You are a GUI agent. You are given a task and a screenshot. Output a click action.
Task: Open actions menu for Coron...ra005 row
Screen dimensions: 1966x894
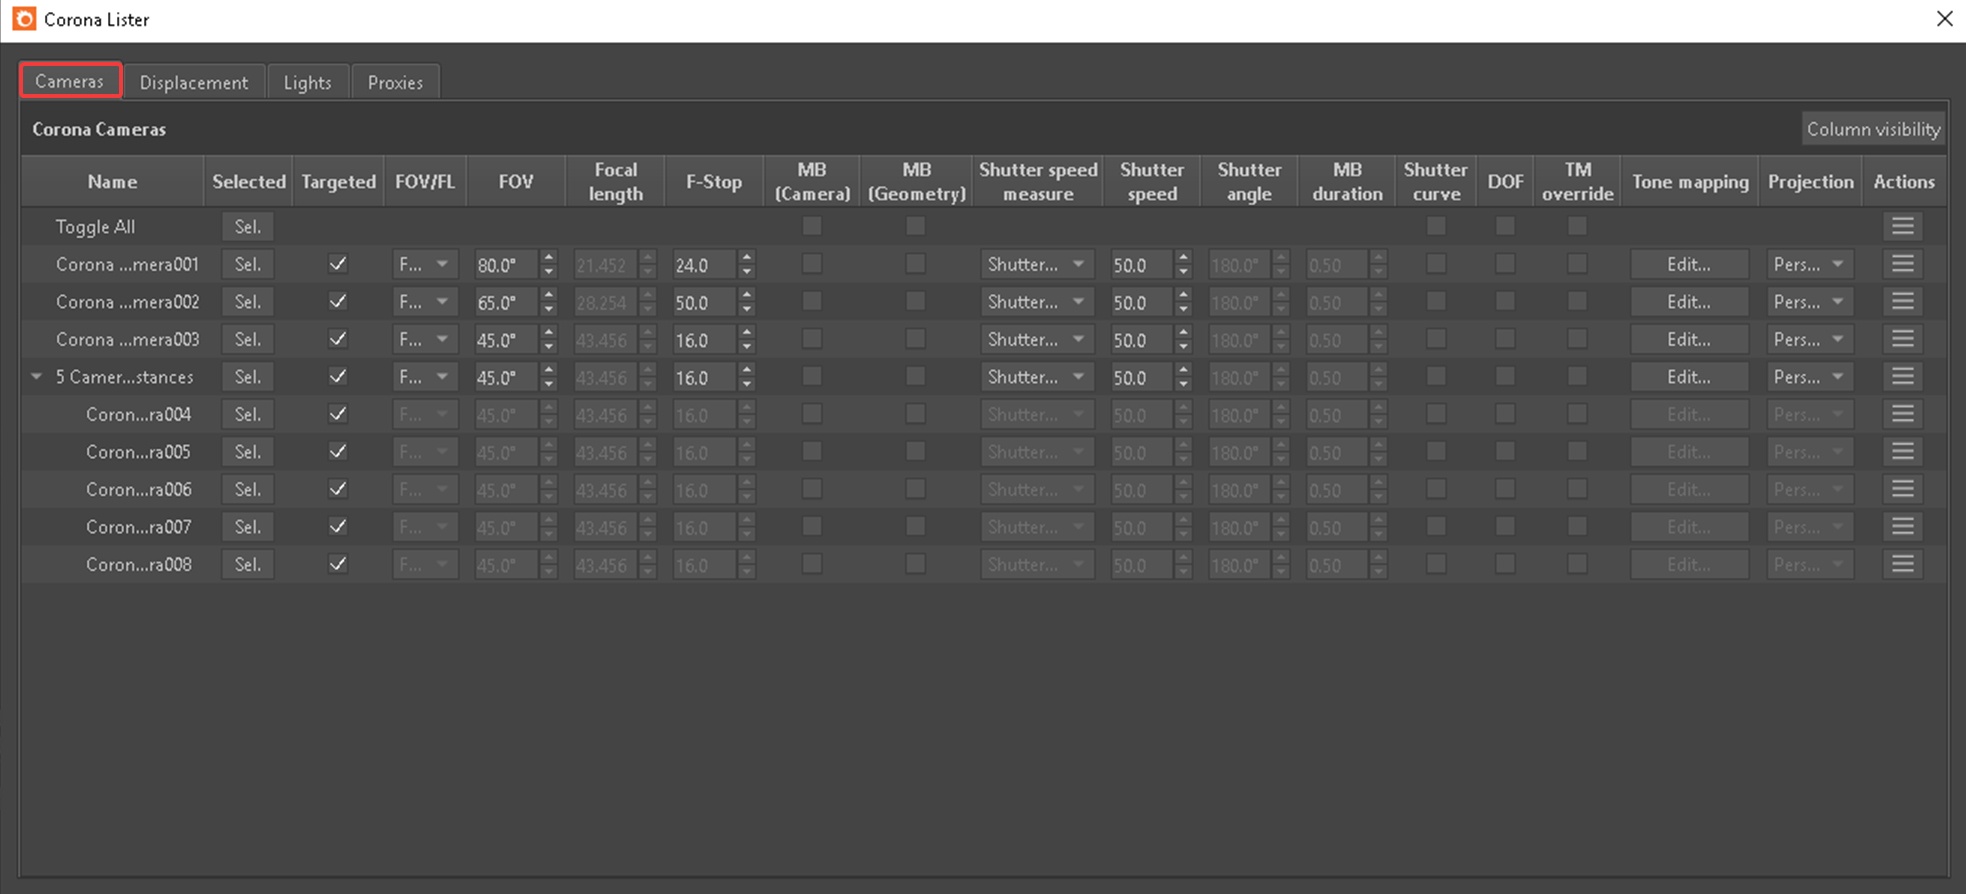click(x=1902, y=452)
